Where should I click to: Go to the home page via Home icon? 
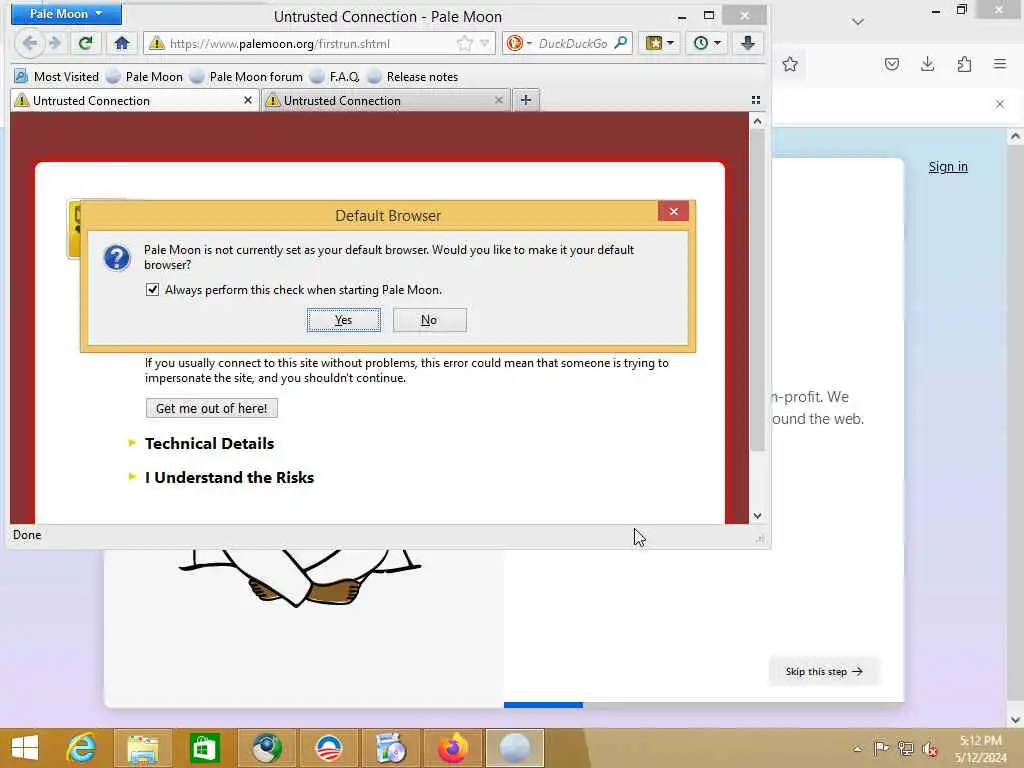tap(121, 43)
